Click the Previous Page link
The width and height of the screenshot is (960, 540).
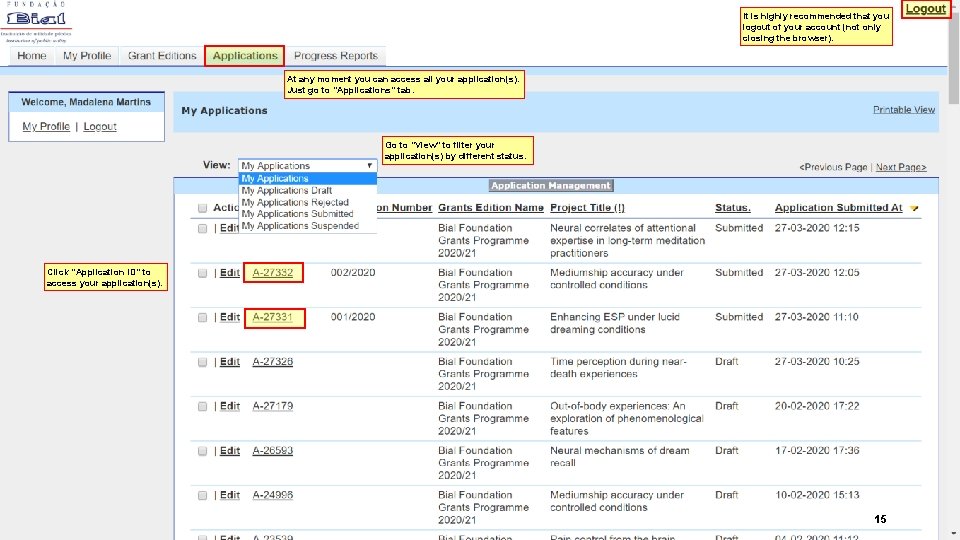point(833,167)
